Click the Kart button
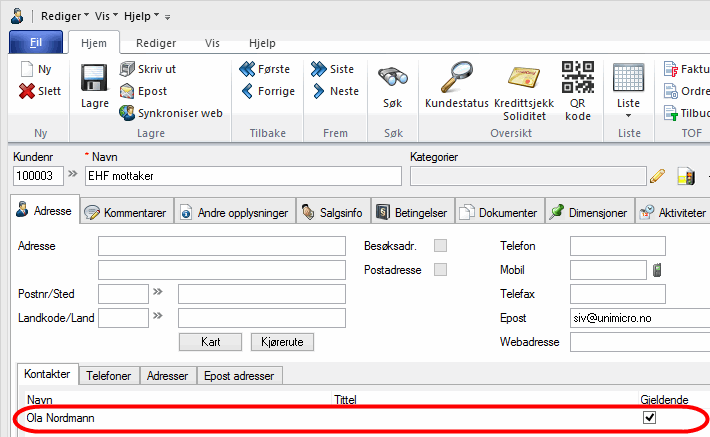710x437 pixels. [209, 342]
